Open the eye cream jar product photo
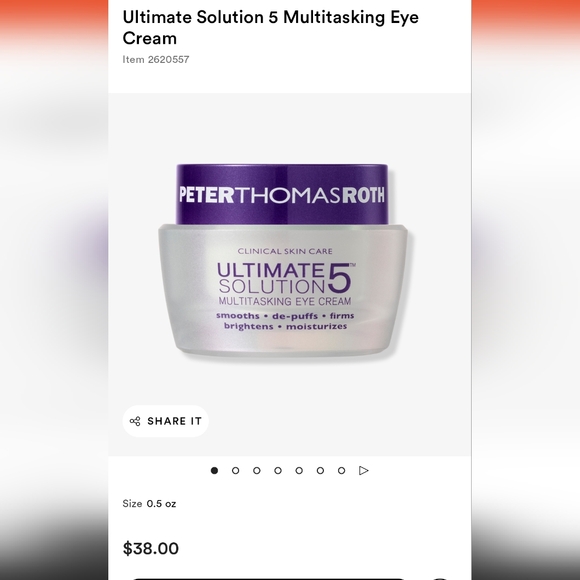The image size is (580, 580). coord(283,261)
